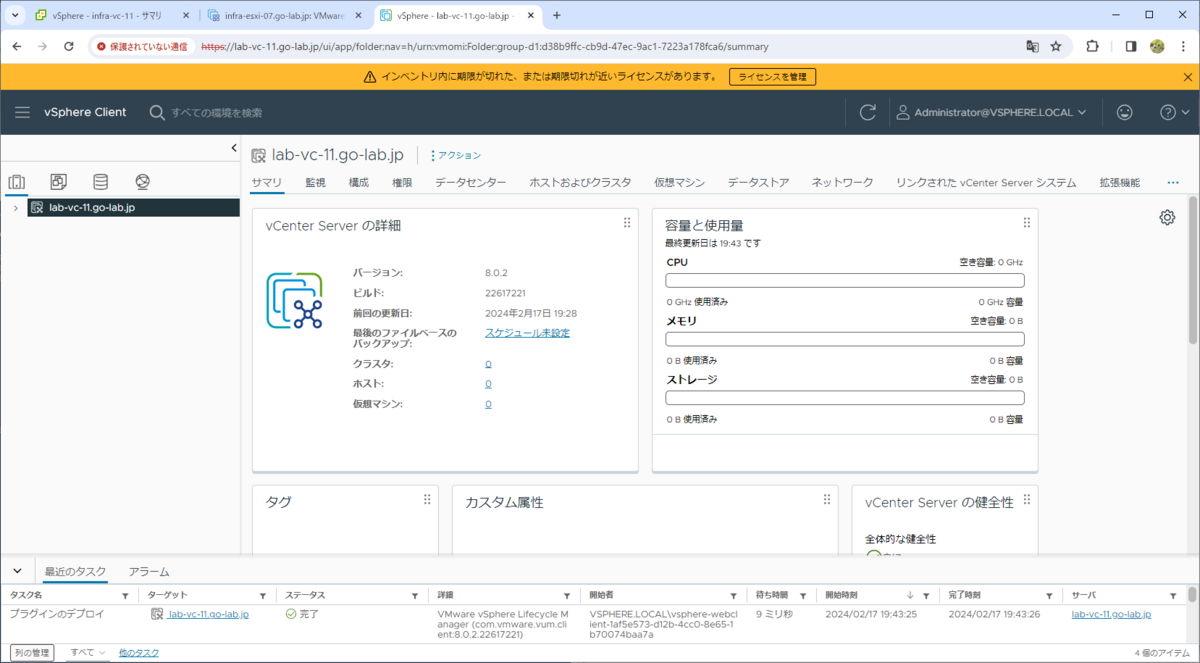
Task: Open the サマリ tab
Action: 266,182
